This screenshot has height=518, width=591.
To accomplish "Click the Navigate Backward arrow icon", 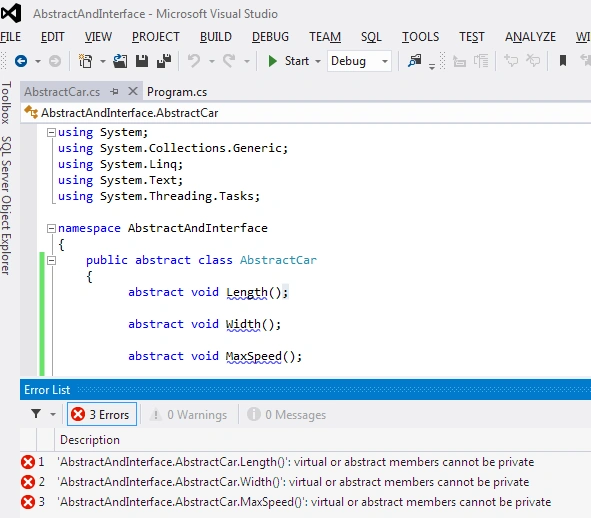I will 21,61.
